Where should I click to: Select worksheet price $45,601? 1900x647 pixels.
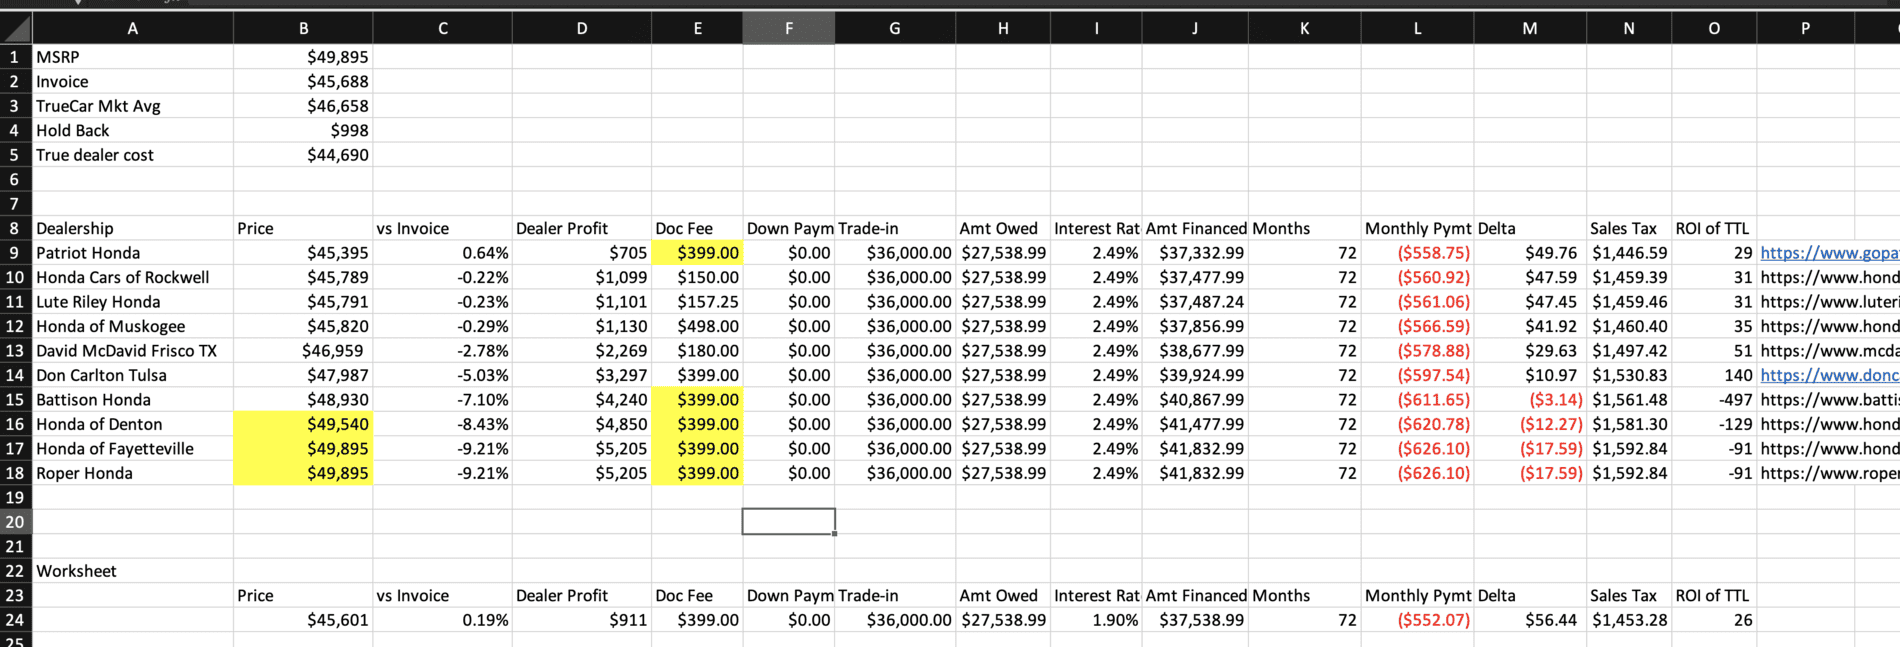303,620
